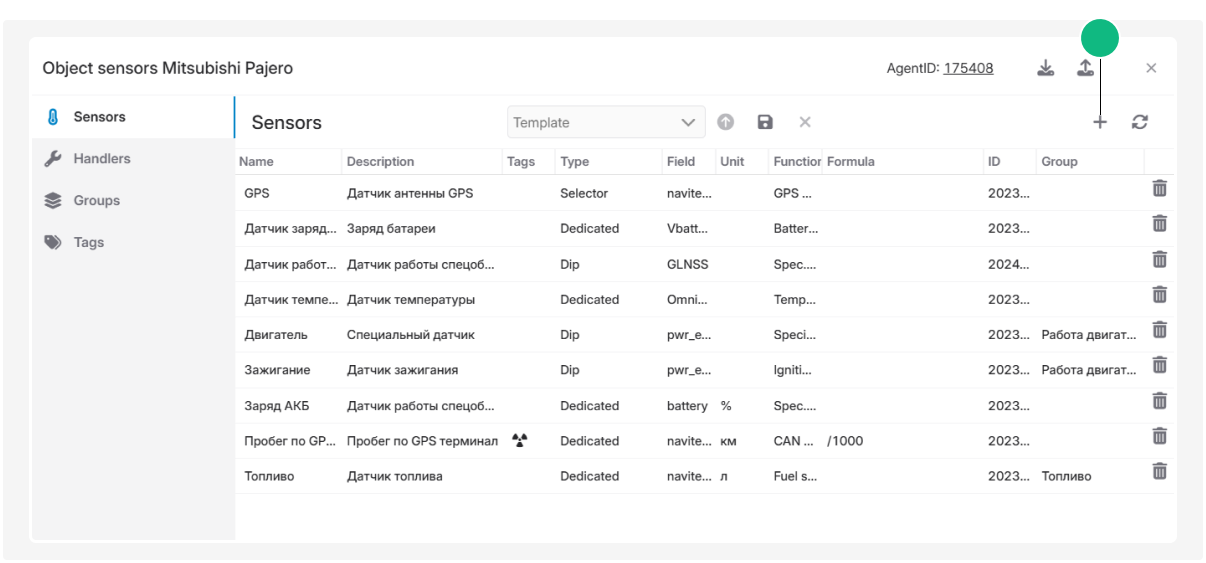The width and height of the screenshot is (1206, 563).
Task: Switch to the Handlers tab
Action: click(x=101, y=159)
